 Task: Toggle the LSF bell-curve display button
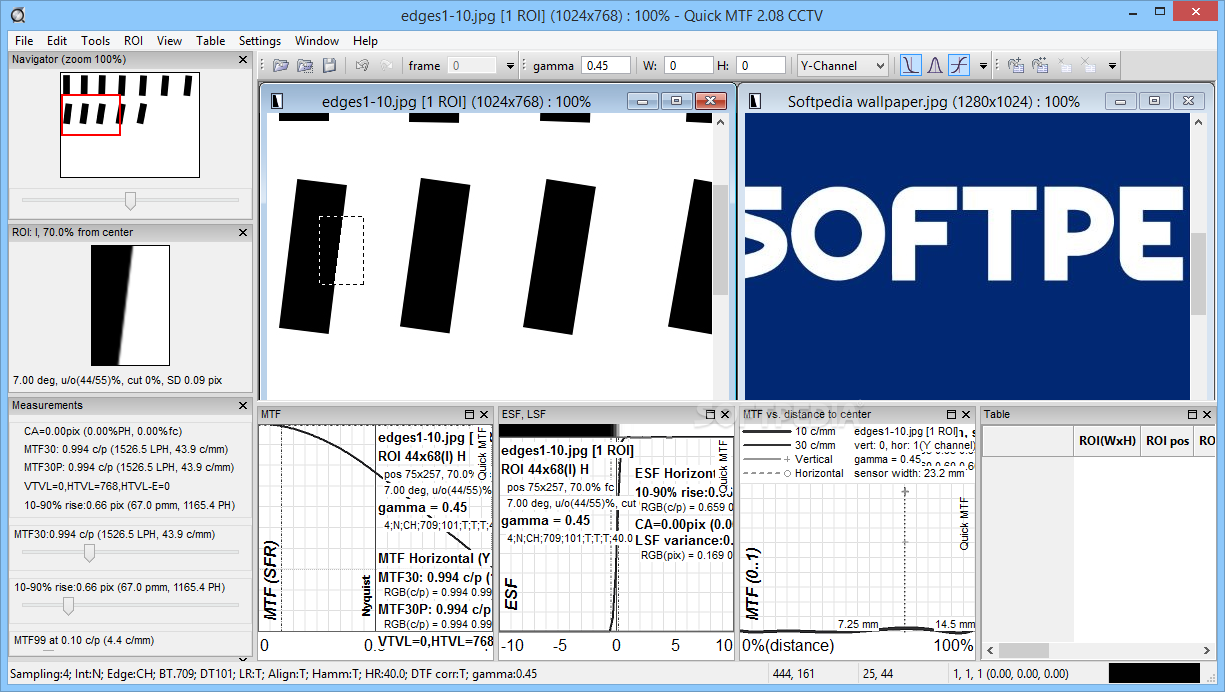coord(934,66)
